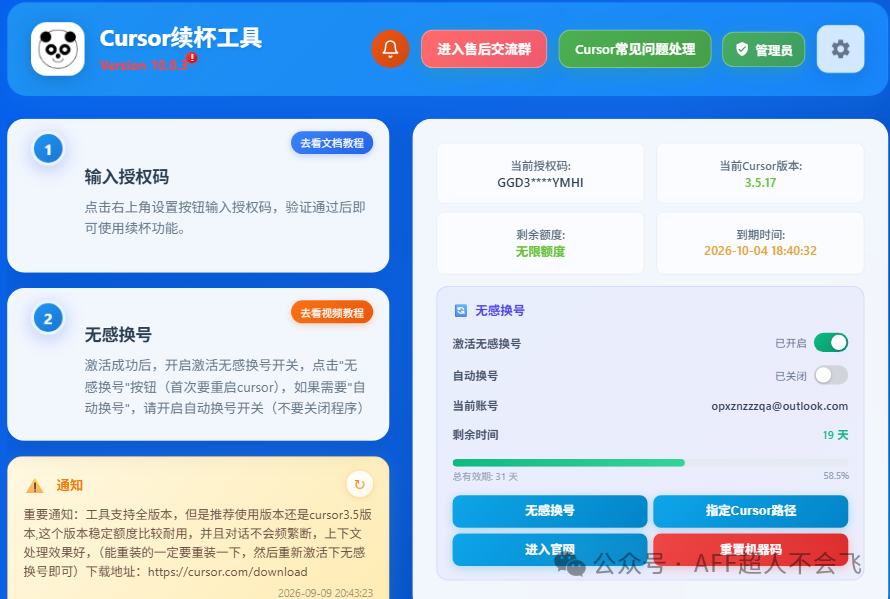
Task: Click the Version 10.0.3 text
Action: click(143, 65)
